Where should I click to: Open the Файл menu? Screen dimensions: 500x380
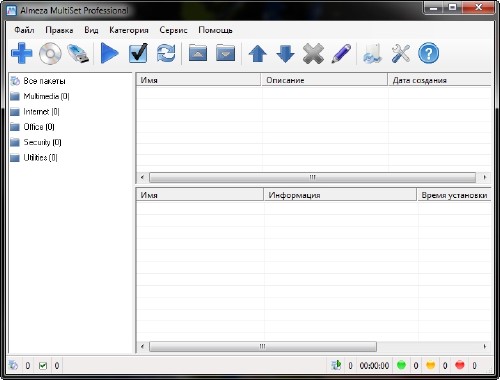click(24, 30)
